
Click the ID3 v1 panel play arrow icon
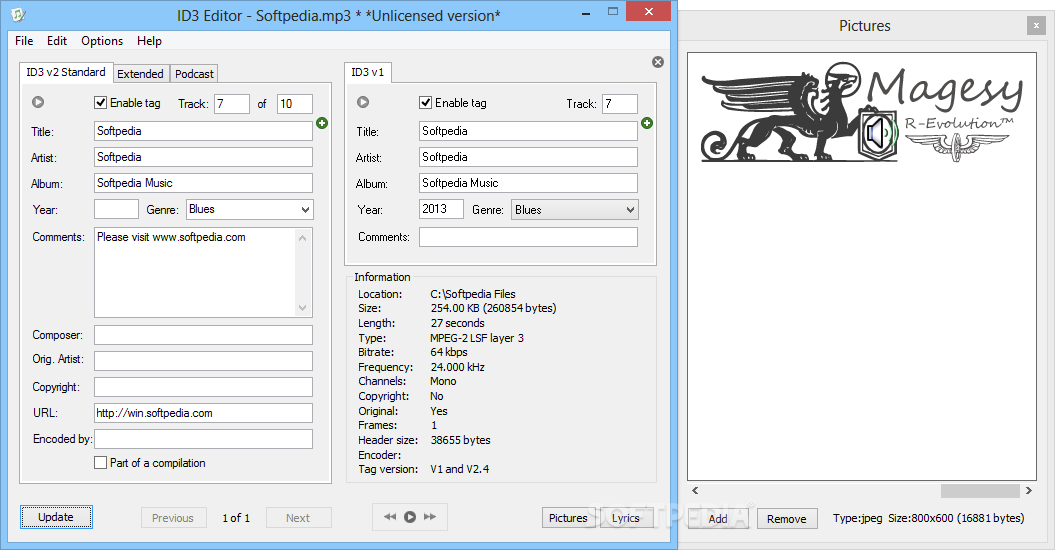[x=363, y=102]
